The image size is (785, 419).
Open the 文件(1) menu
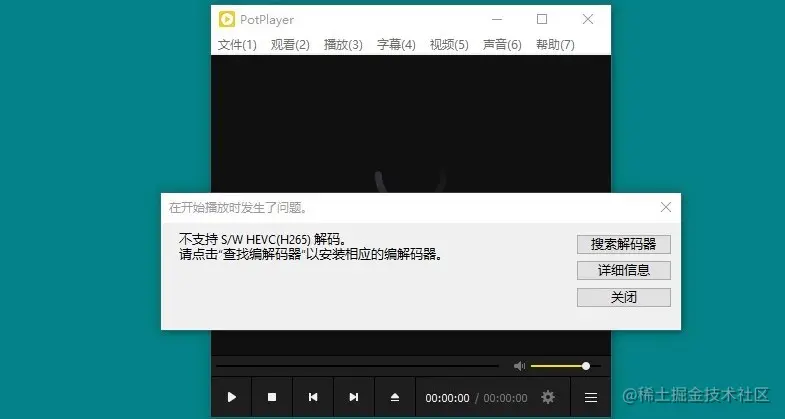coord(237,45)
